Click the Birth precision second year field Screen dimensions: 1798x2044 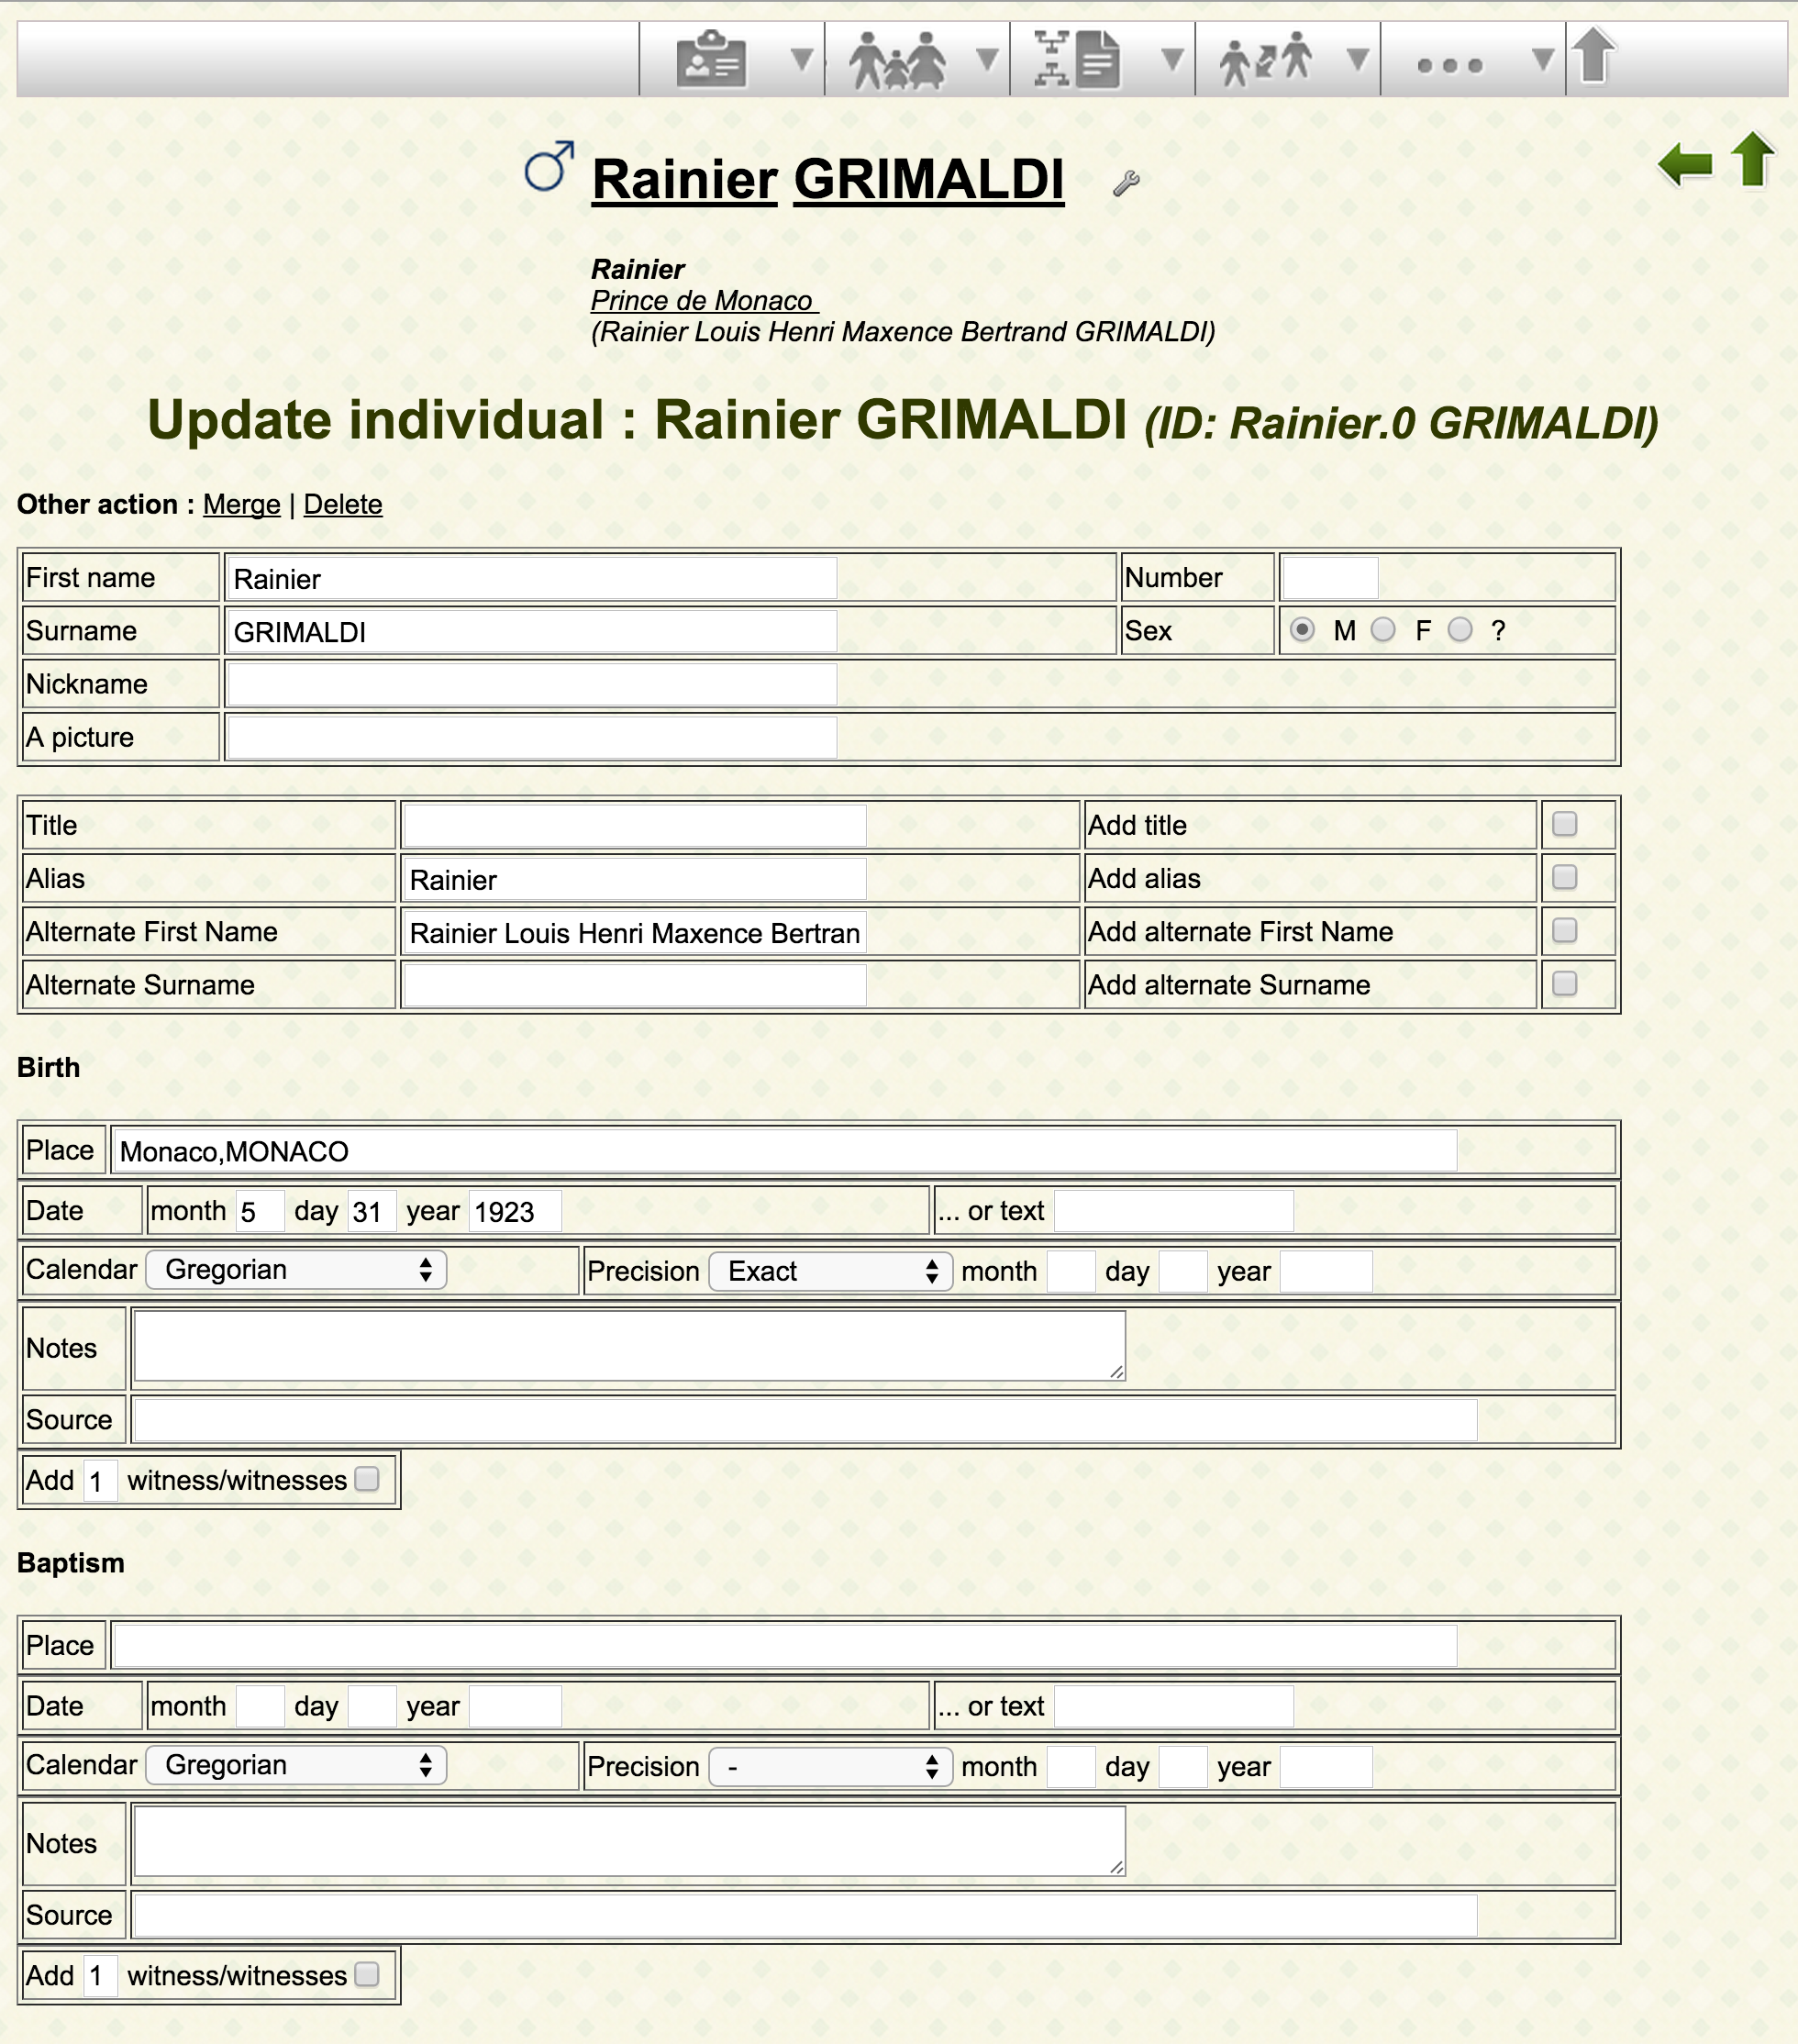point(1326,1271)
